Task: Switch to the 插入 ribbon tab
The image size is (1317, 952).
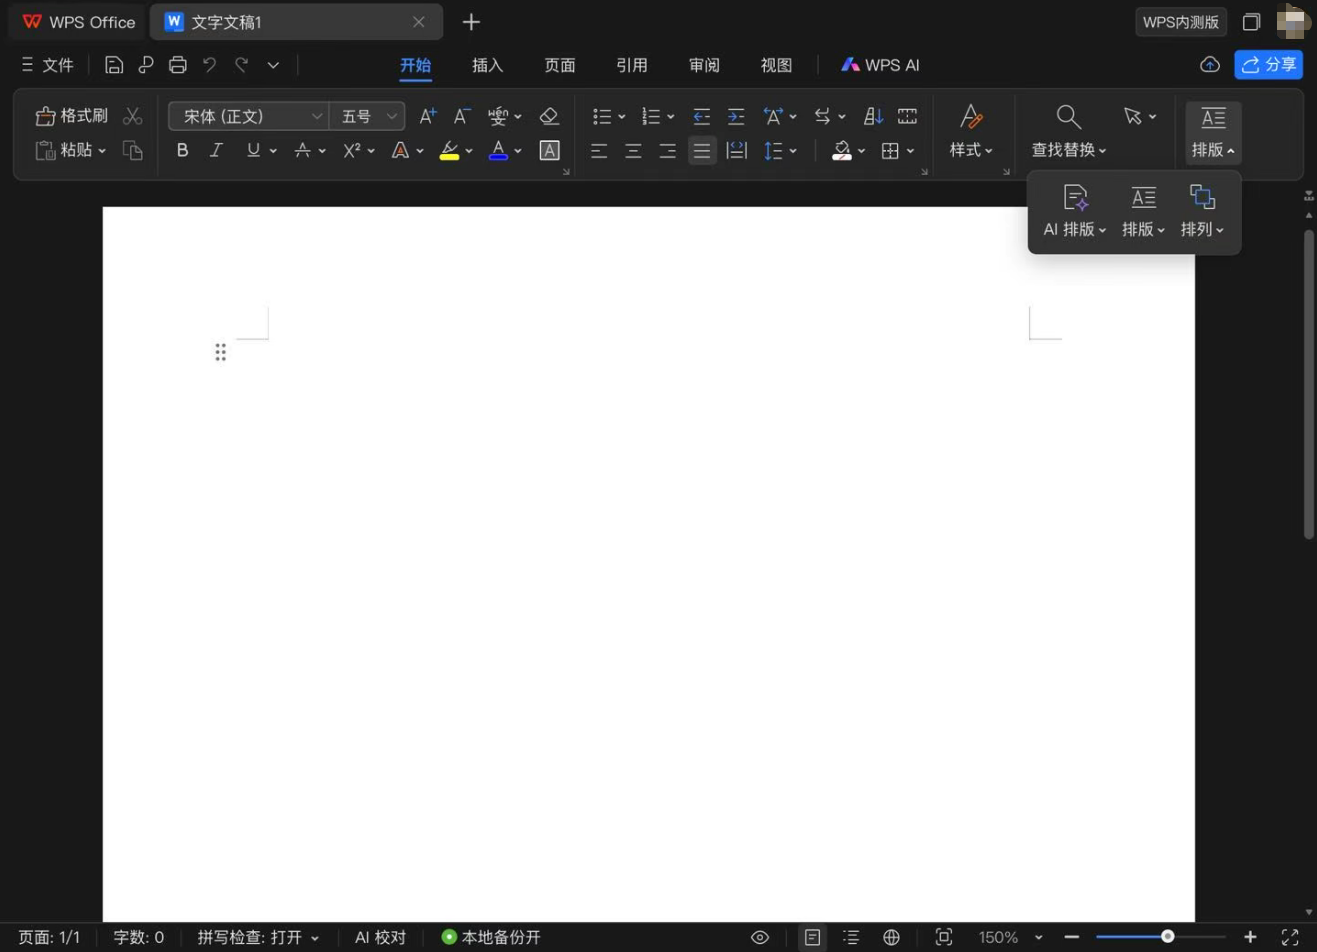Action: 487,64
